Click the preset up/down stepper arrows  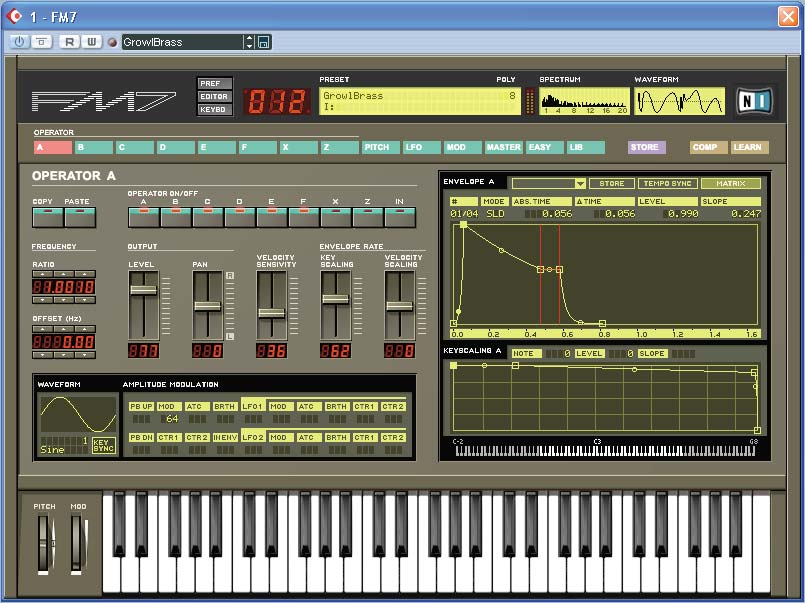pos(249,42)
